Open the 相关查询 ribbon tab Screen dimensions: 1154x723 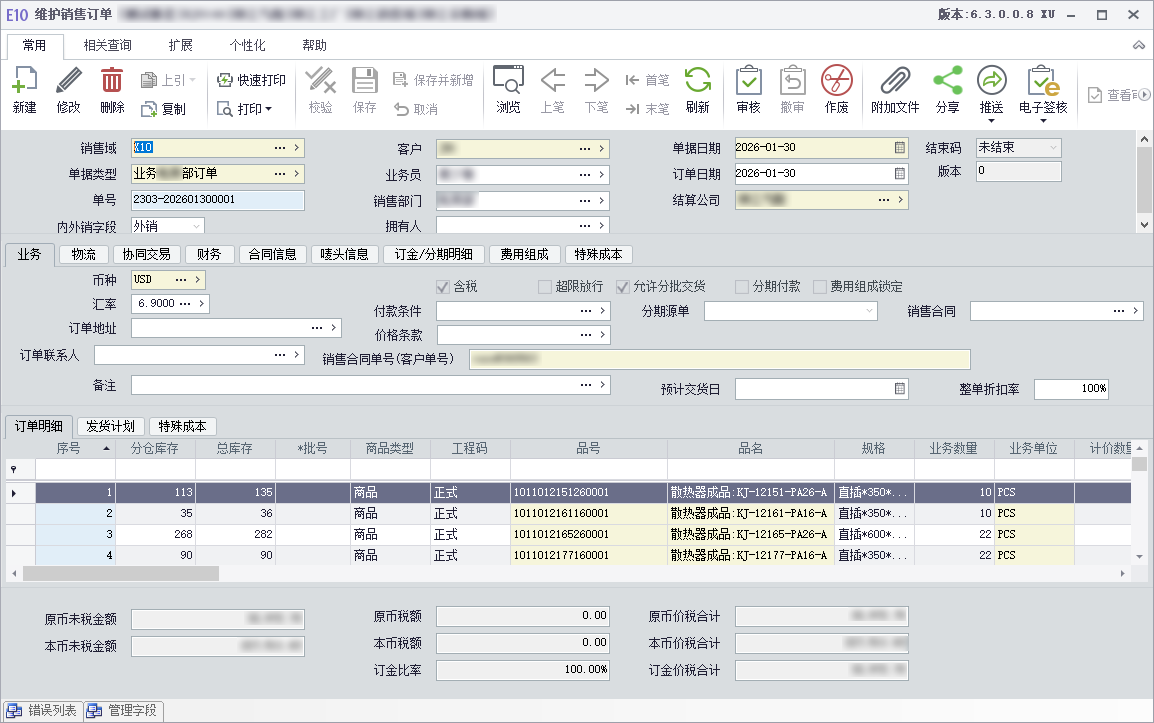[108, 46]
